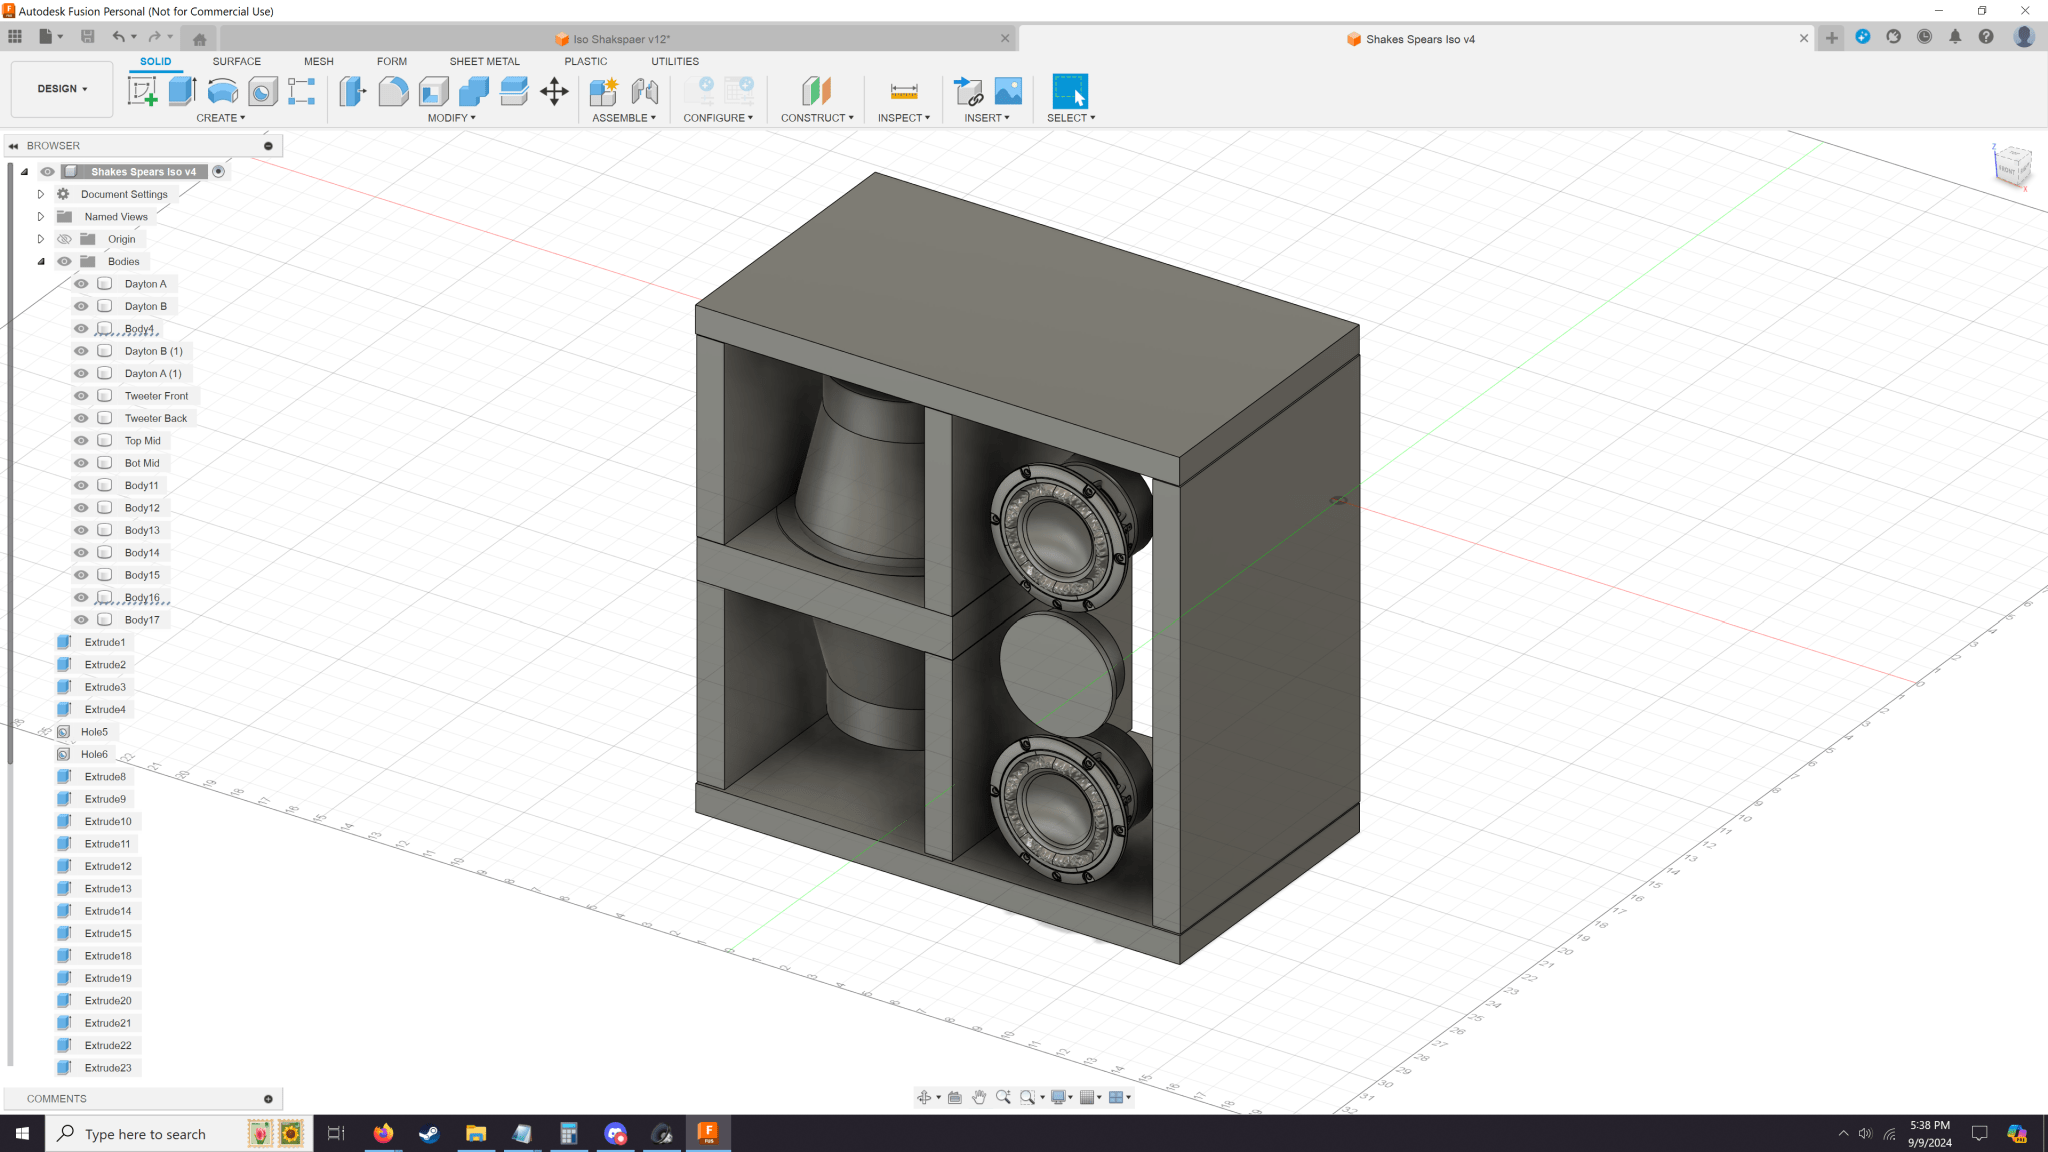Screen dimensions: 2048x1152
Task: Click the Offset Plane construct icon
Action: (x=816, y=91)
